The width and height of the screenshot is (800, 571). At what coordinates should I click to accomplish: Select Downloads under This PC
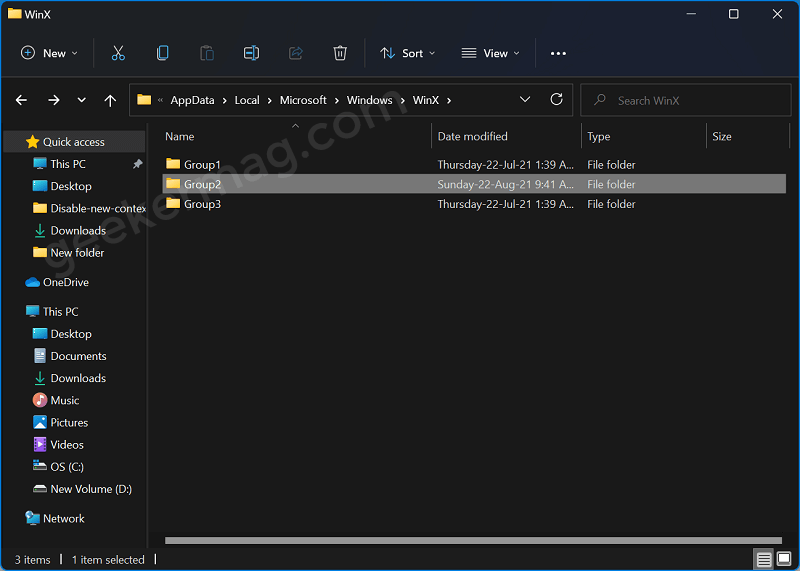point(78,378)
